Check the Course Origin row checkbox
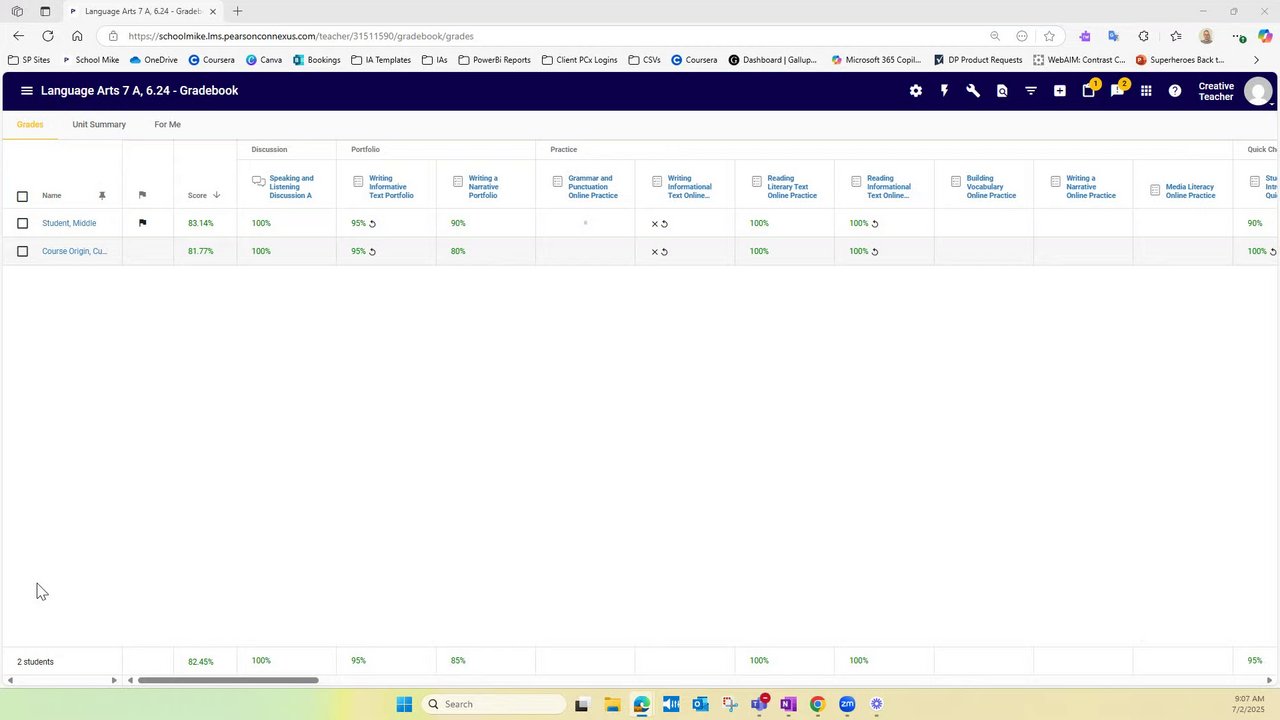The width and height of the screenshot is (1280, 720). [22, 251]
